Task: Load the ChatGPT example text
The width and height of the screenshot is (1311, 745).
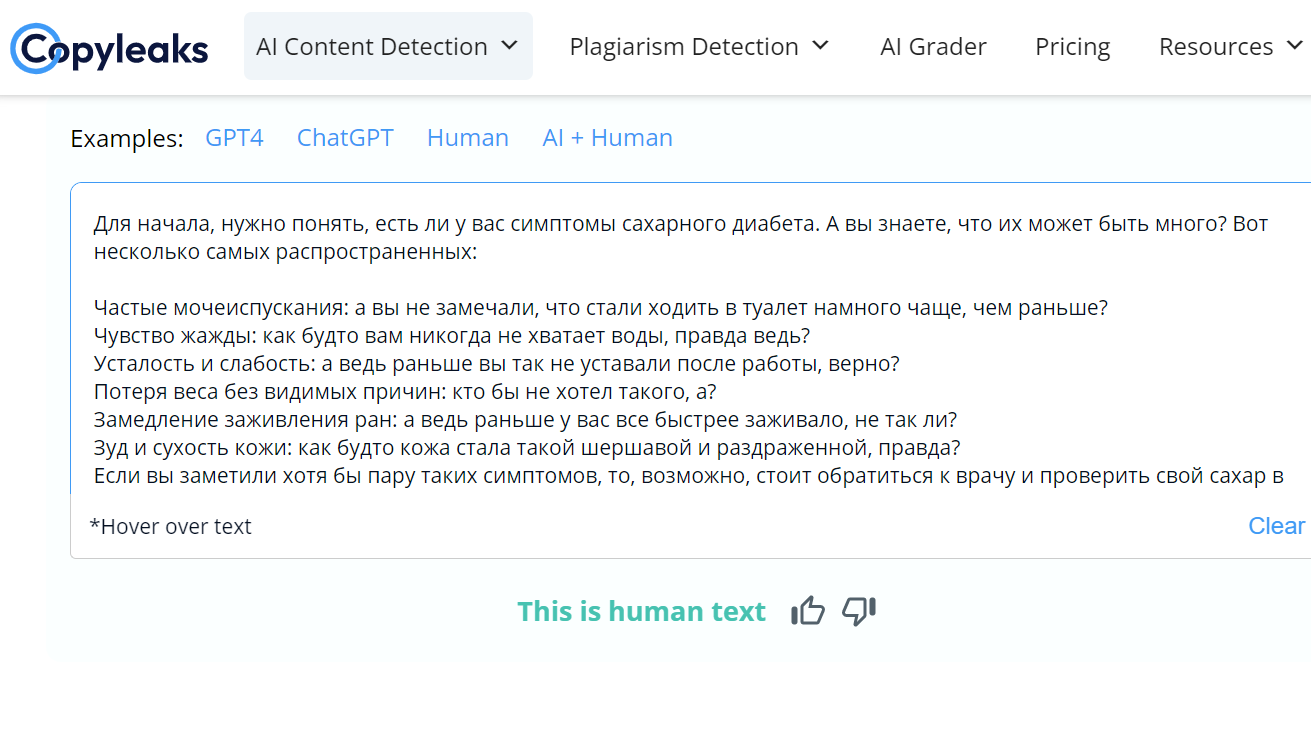Action: [x=345, y=138]
